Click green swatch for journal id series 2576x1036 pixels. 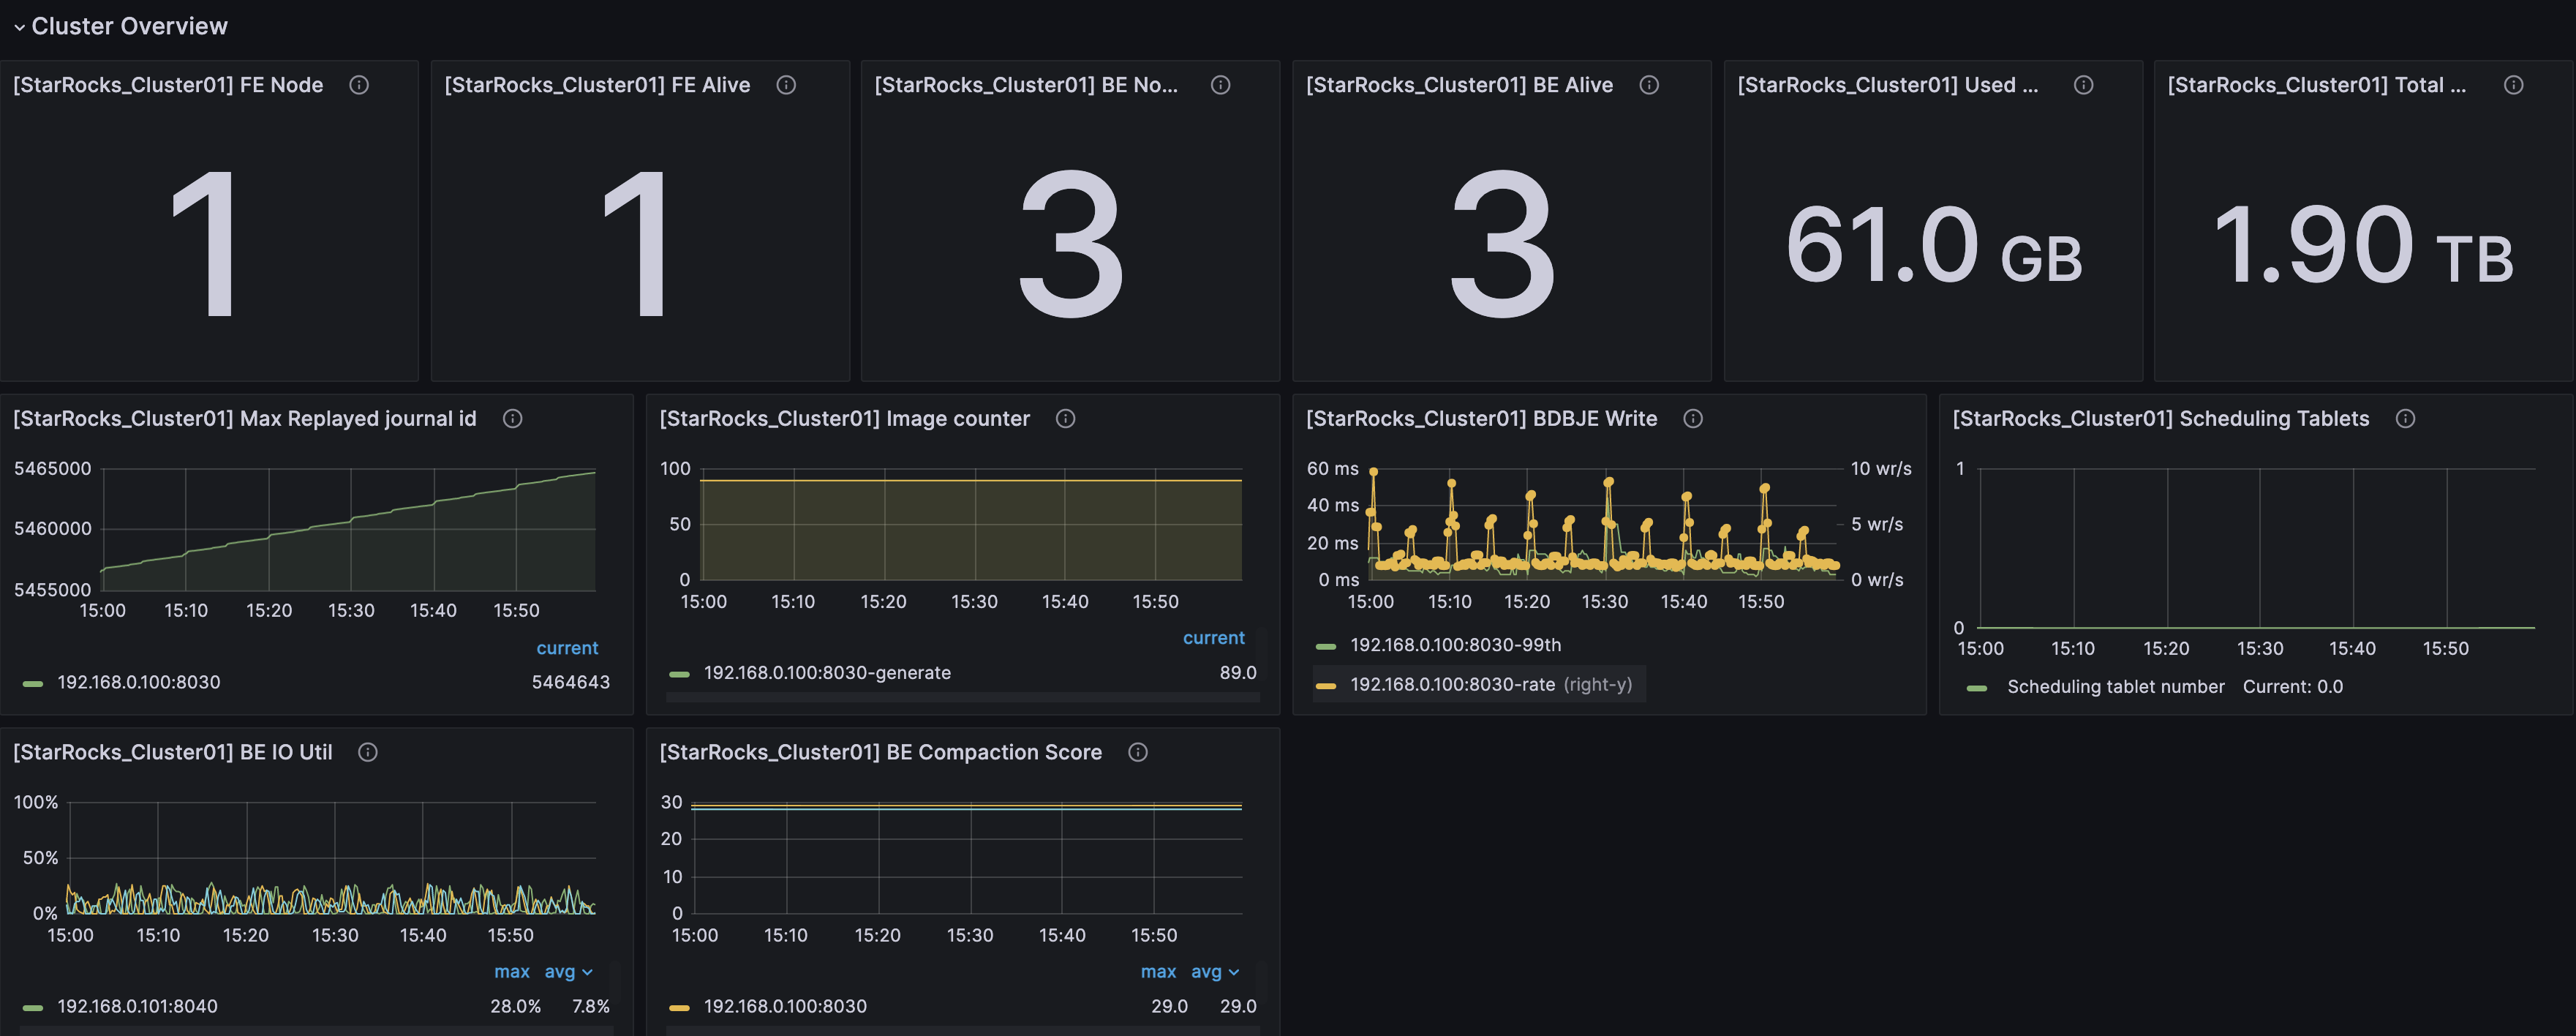click(33, 683)
